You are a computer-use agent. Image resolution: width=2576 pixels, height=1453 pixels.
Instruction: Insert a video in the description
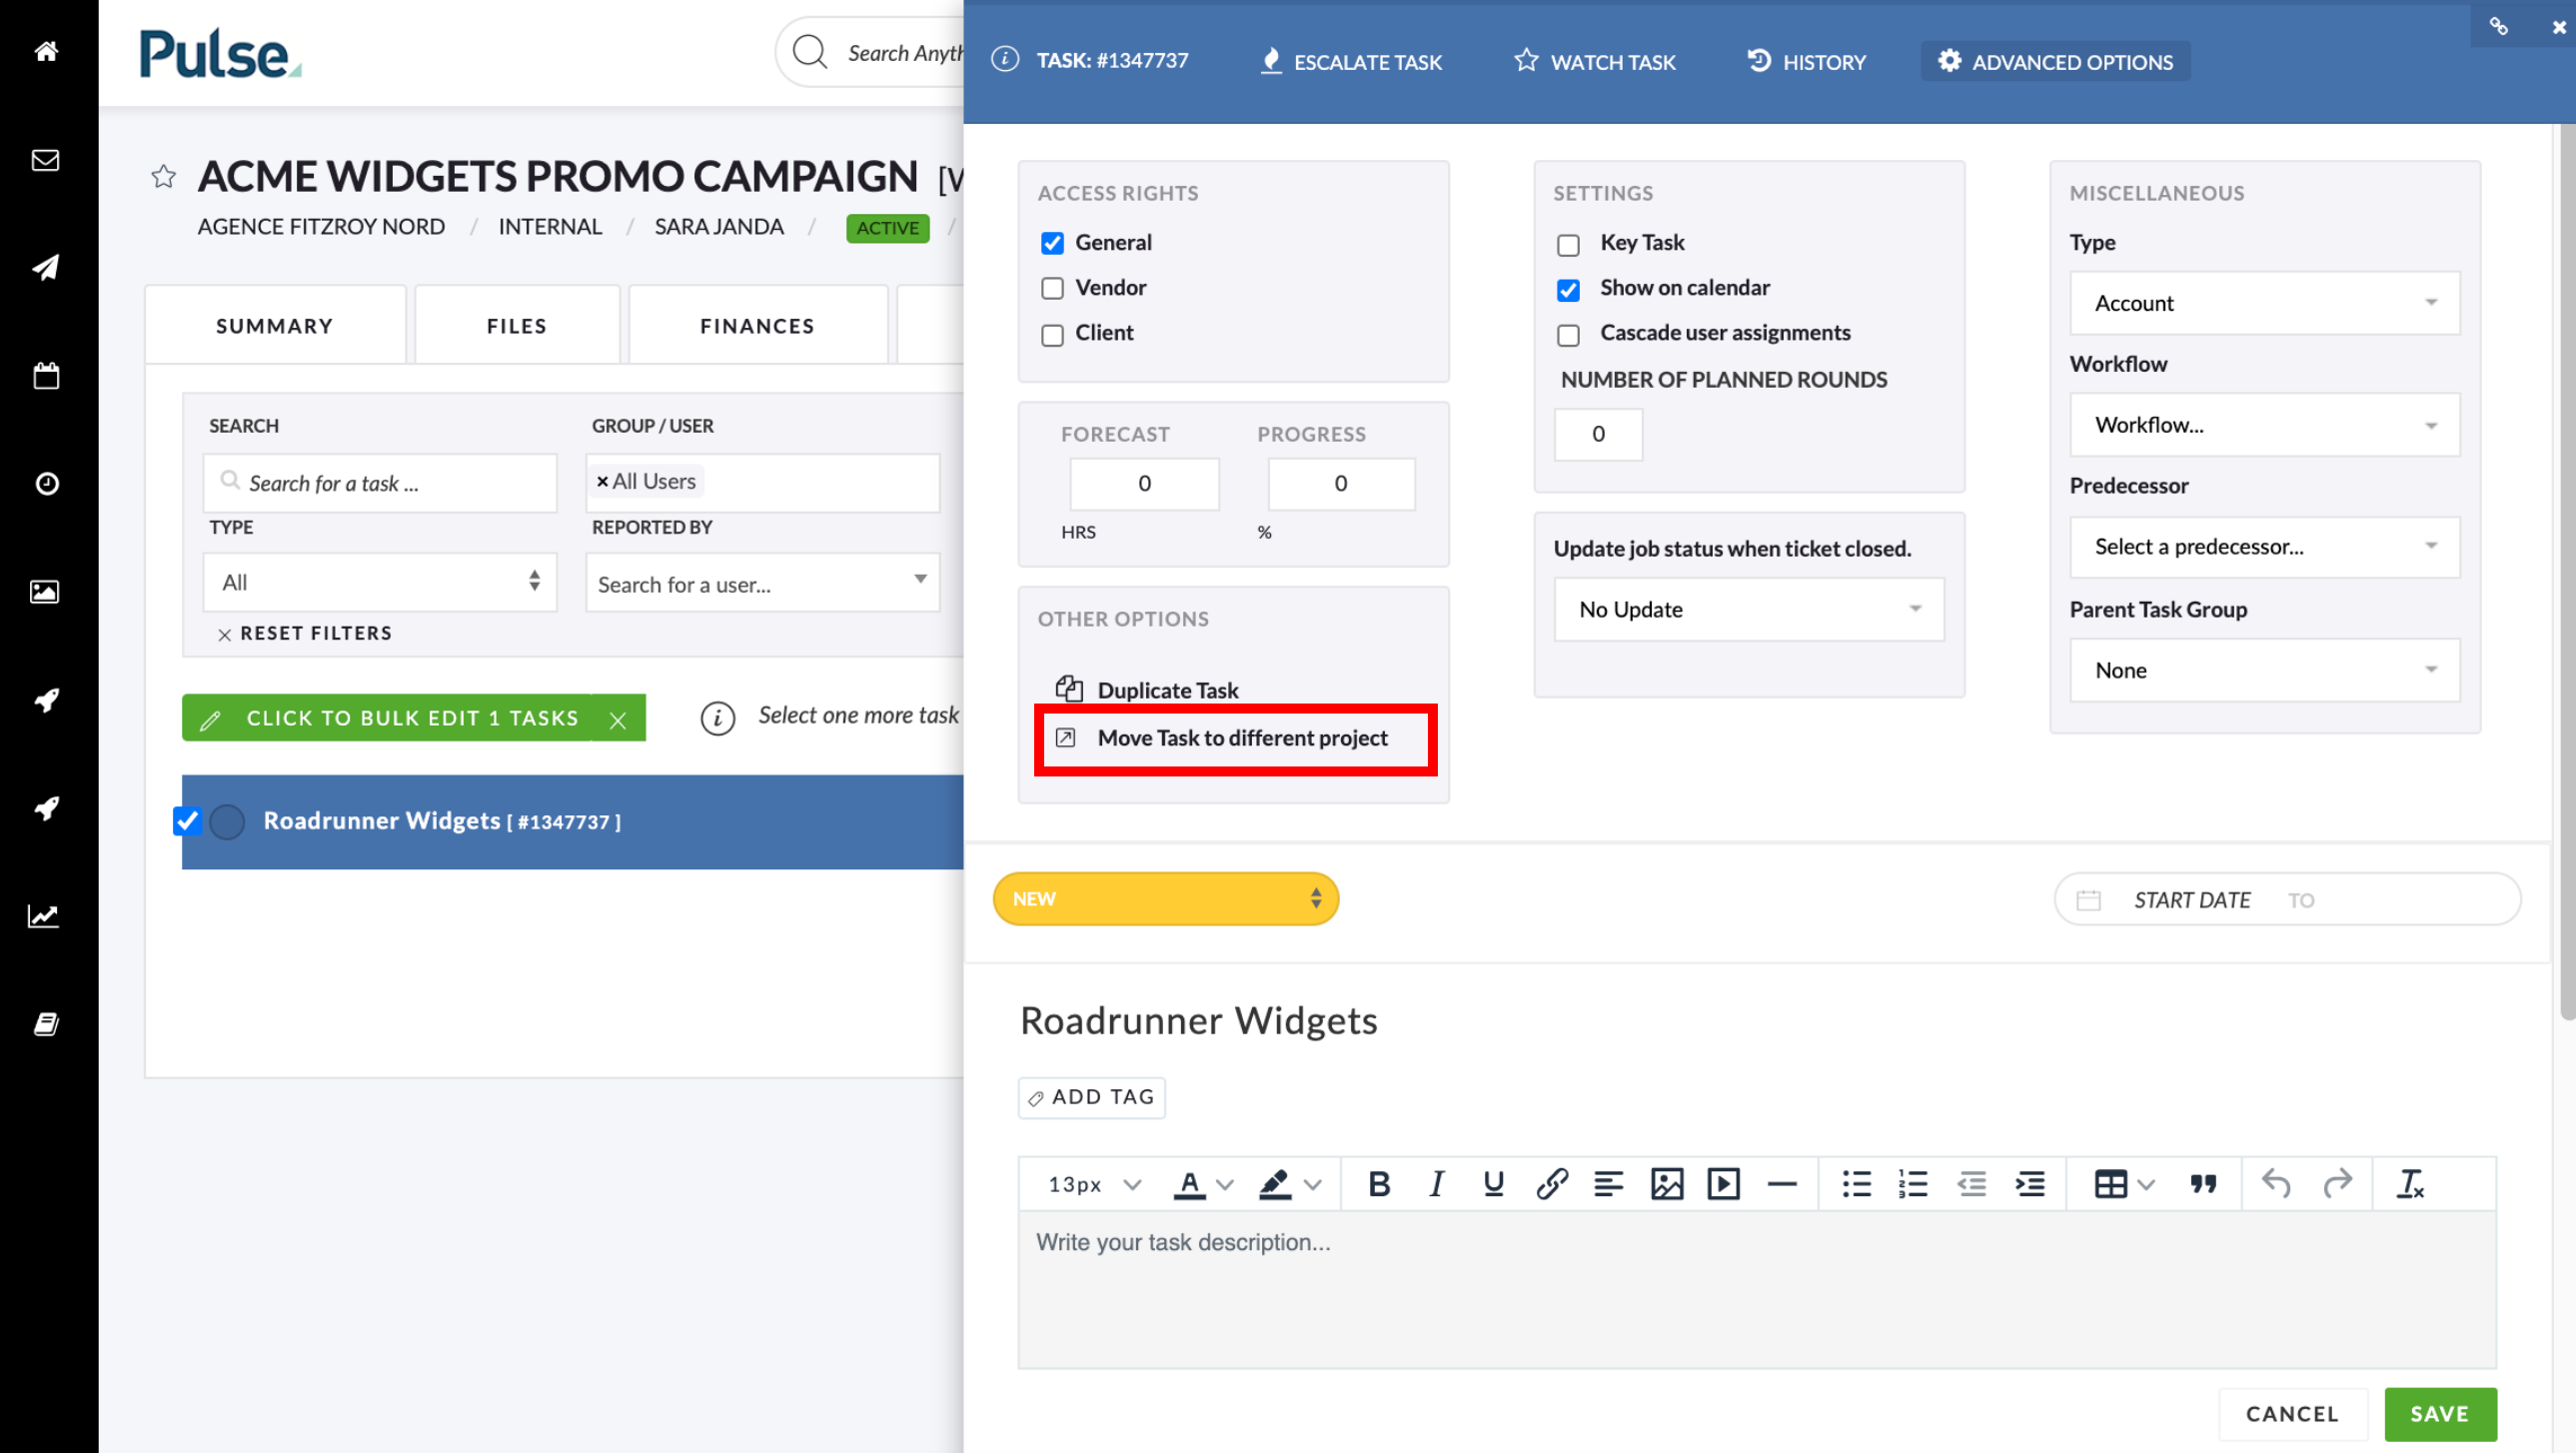click(x=1723, y=1184)
